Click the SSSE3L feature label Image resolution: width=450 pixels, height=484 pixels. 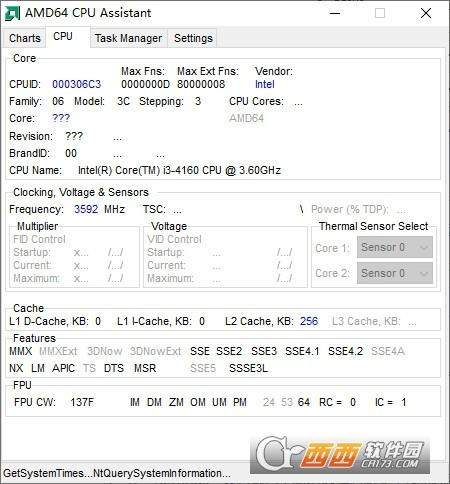tap(248, 368)
